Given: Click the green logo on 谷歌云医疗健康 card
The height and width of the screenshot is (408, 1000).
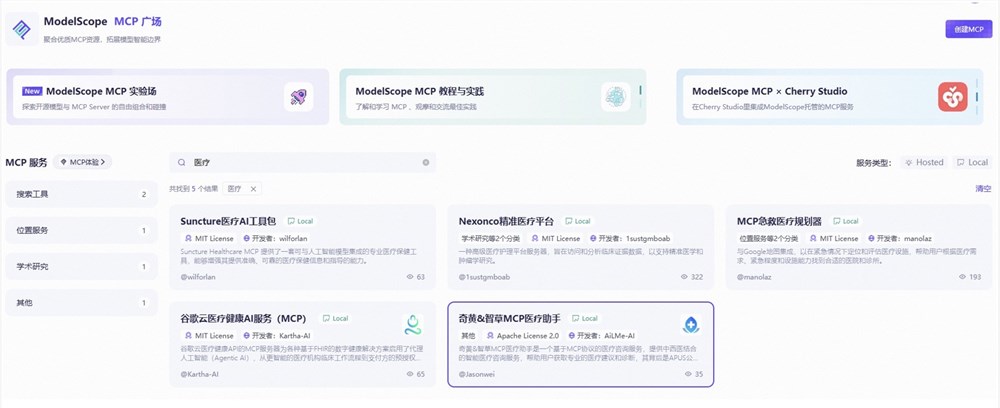Looking at the screenshot, I should coord(412,324).
